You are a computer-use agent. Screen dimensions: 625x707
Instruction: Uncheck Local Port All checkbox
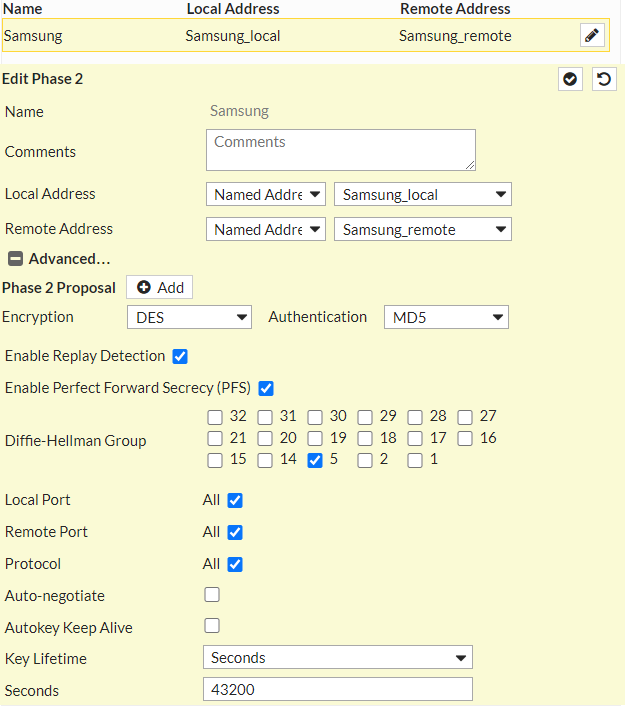235,500
